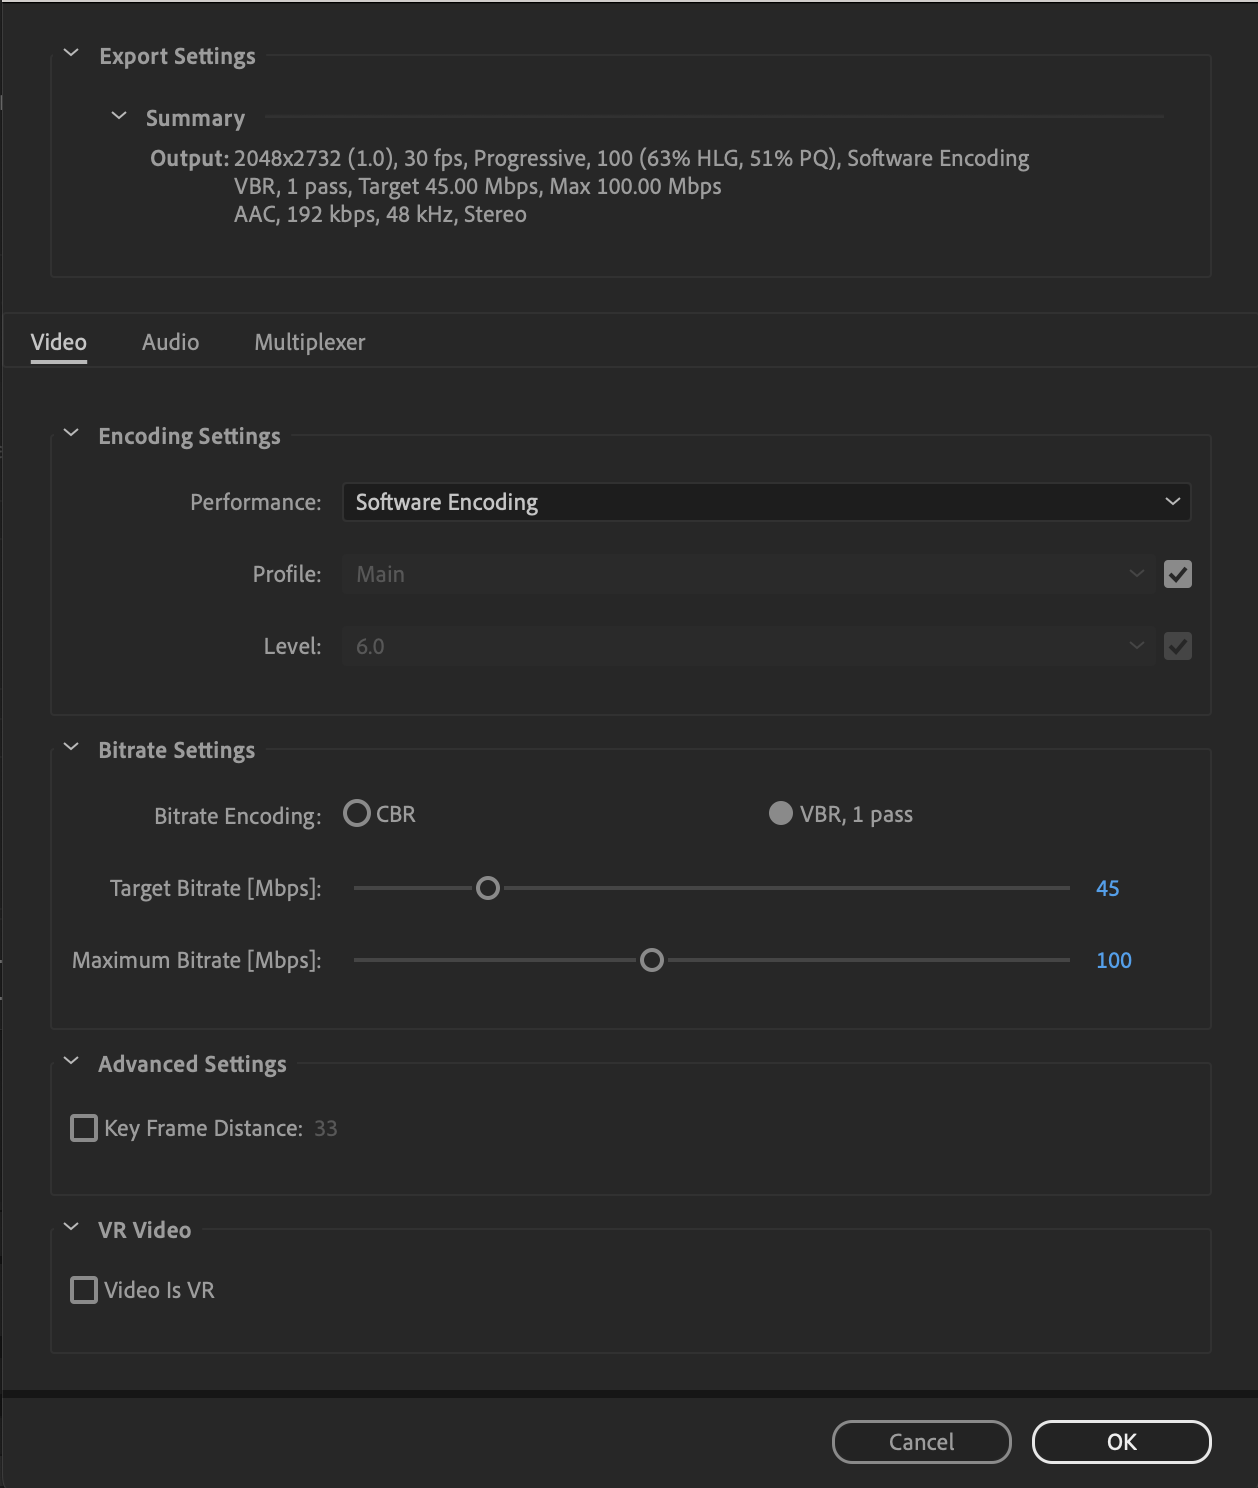Select VBR, 1 pass encoding
This screenshot has height=1488, width=1258.
point(780,814)
